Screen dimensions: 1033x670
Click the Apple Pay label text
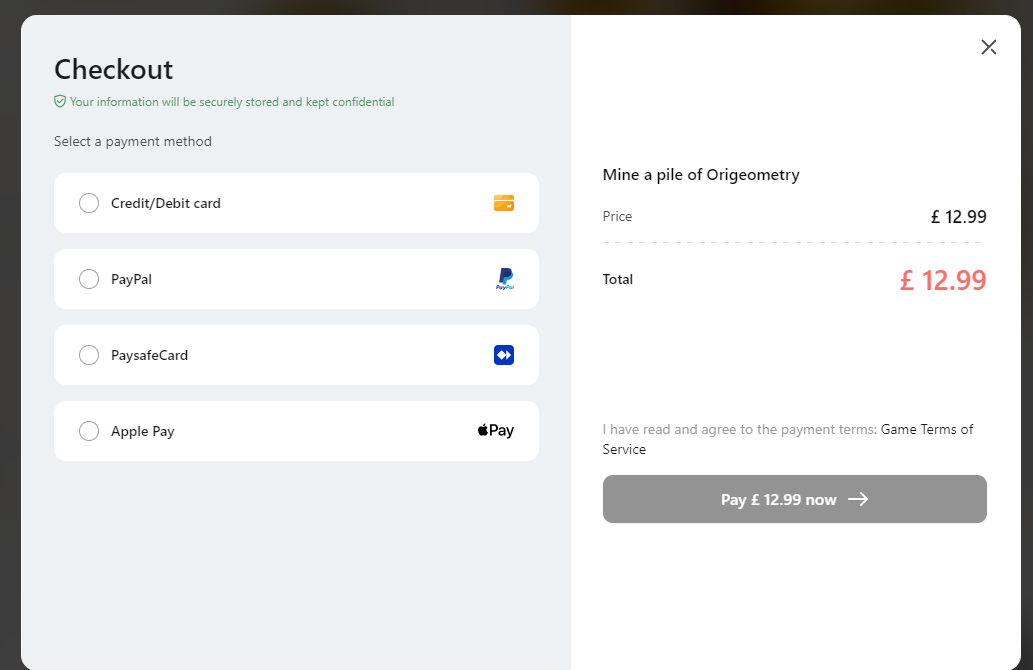[142, 432]
